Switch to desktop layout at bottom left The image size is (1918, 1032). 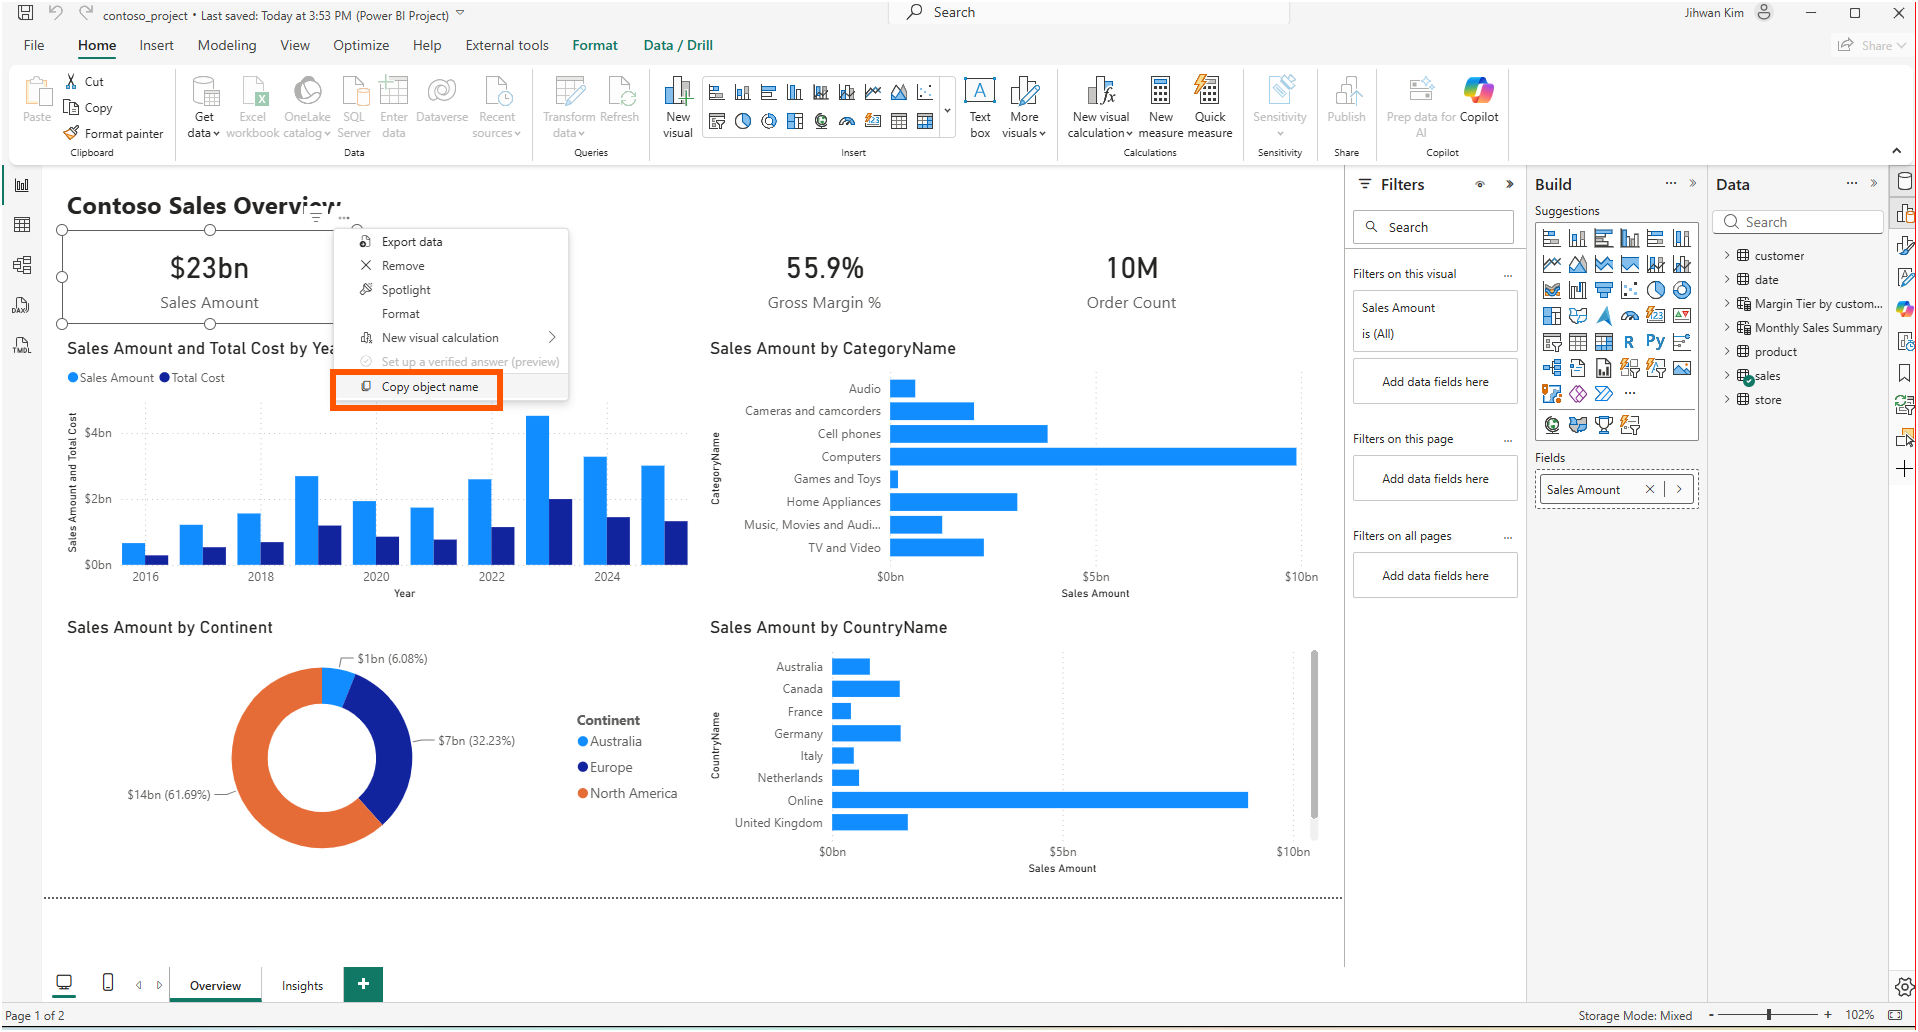(64, 982)
